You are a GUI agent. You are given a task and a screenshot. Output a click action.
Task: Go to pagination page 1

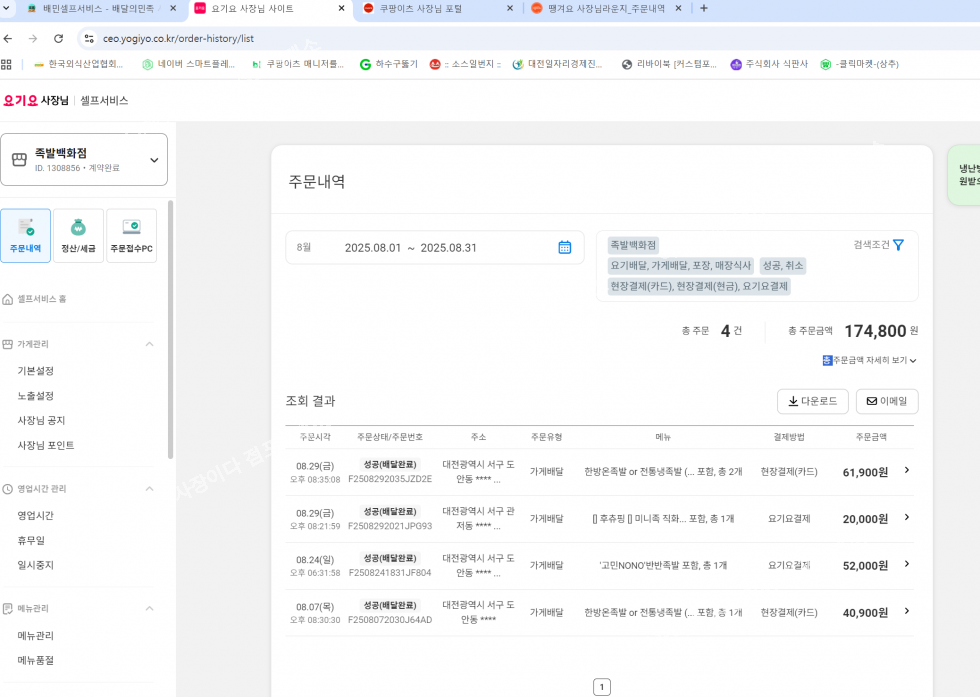(601, 687)
